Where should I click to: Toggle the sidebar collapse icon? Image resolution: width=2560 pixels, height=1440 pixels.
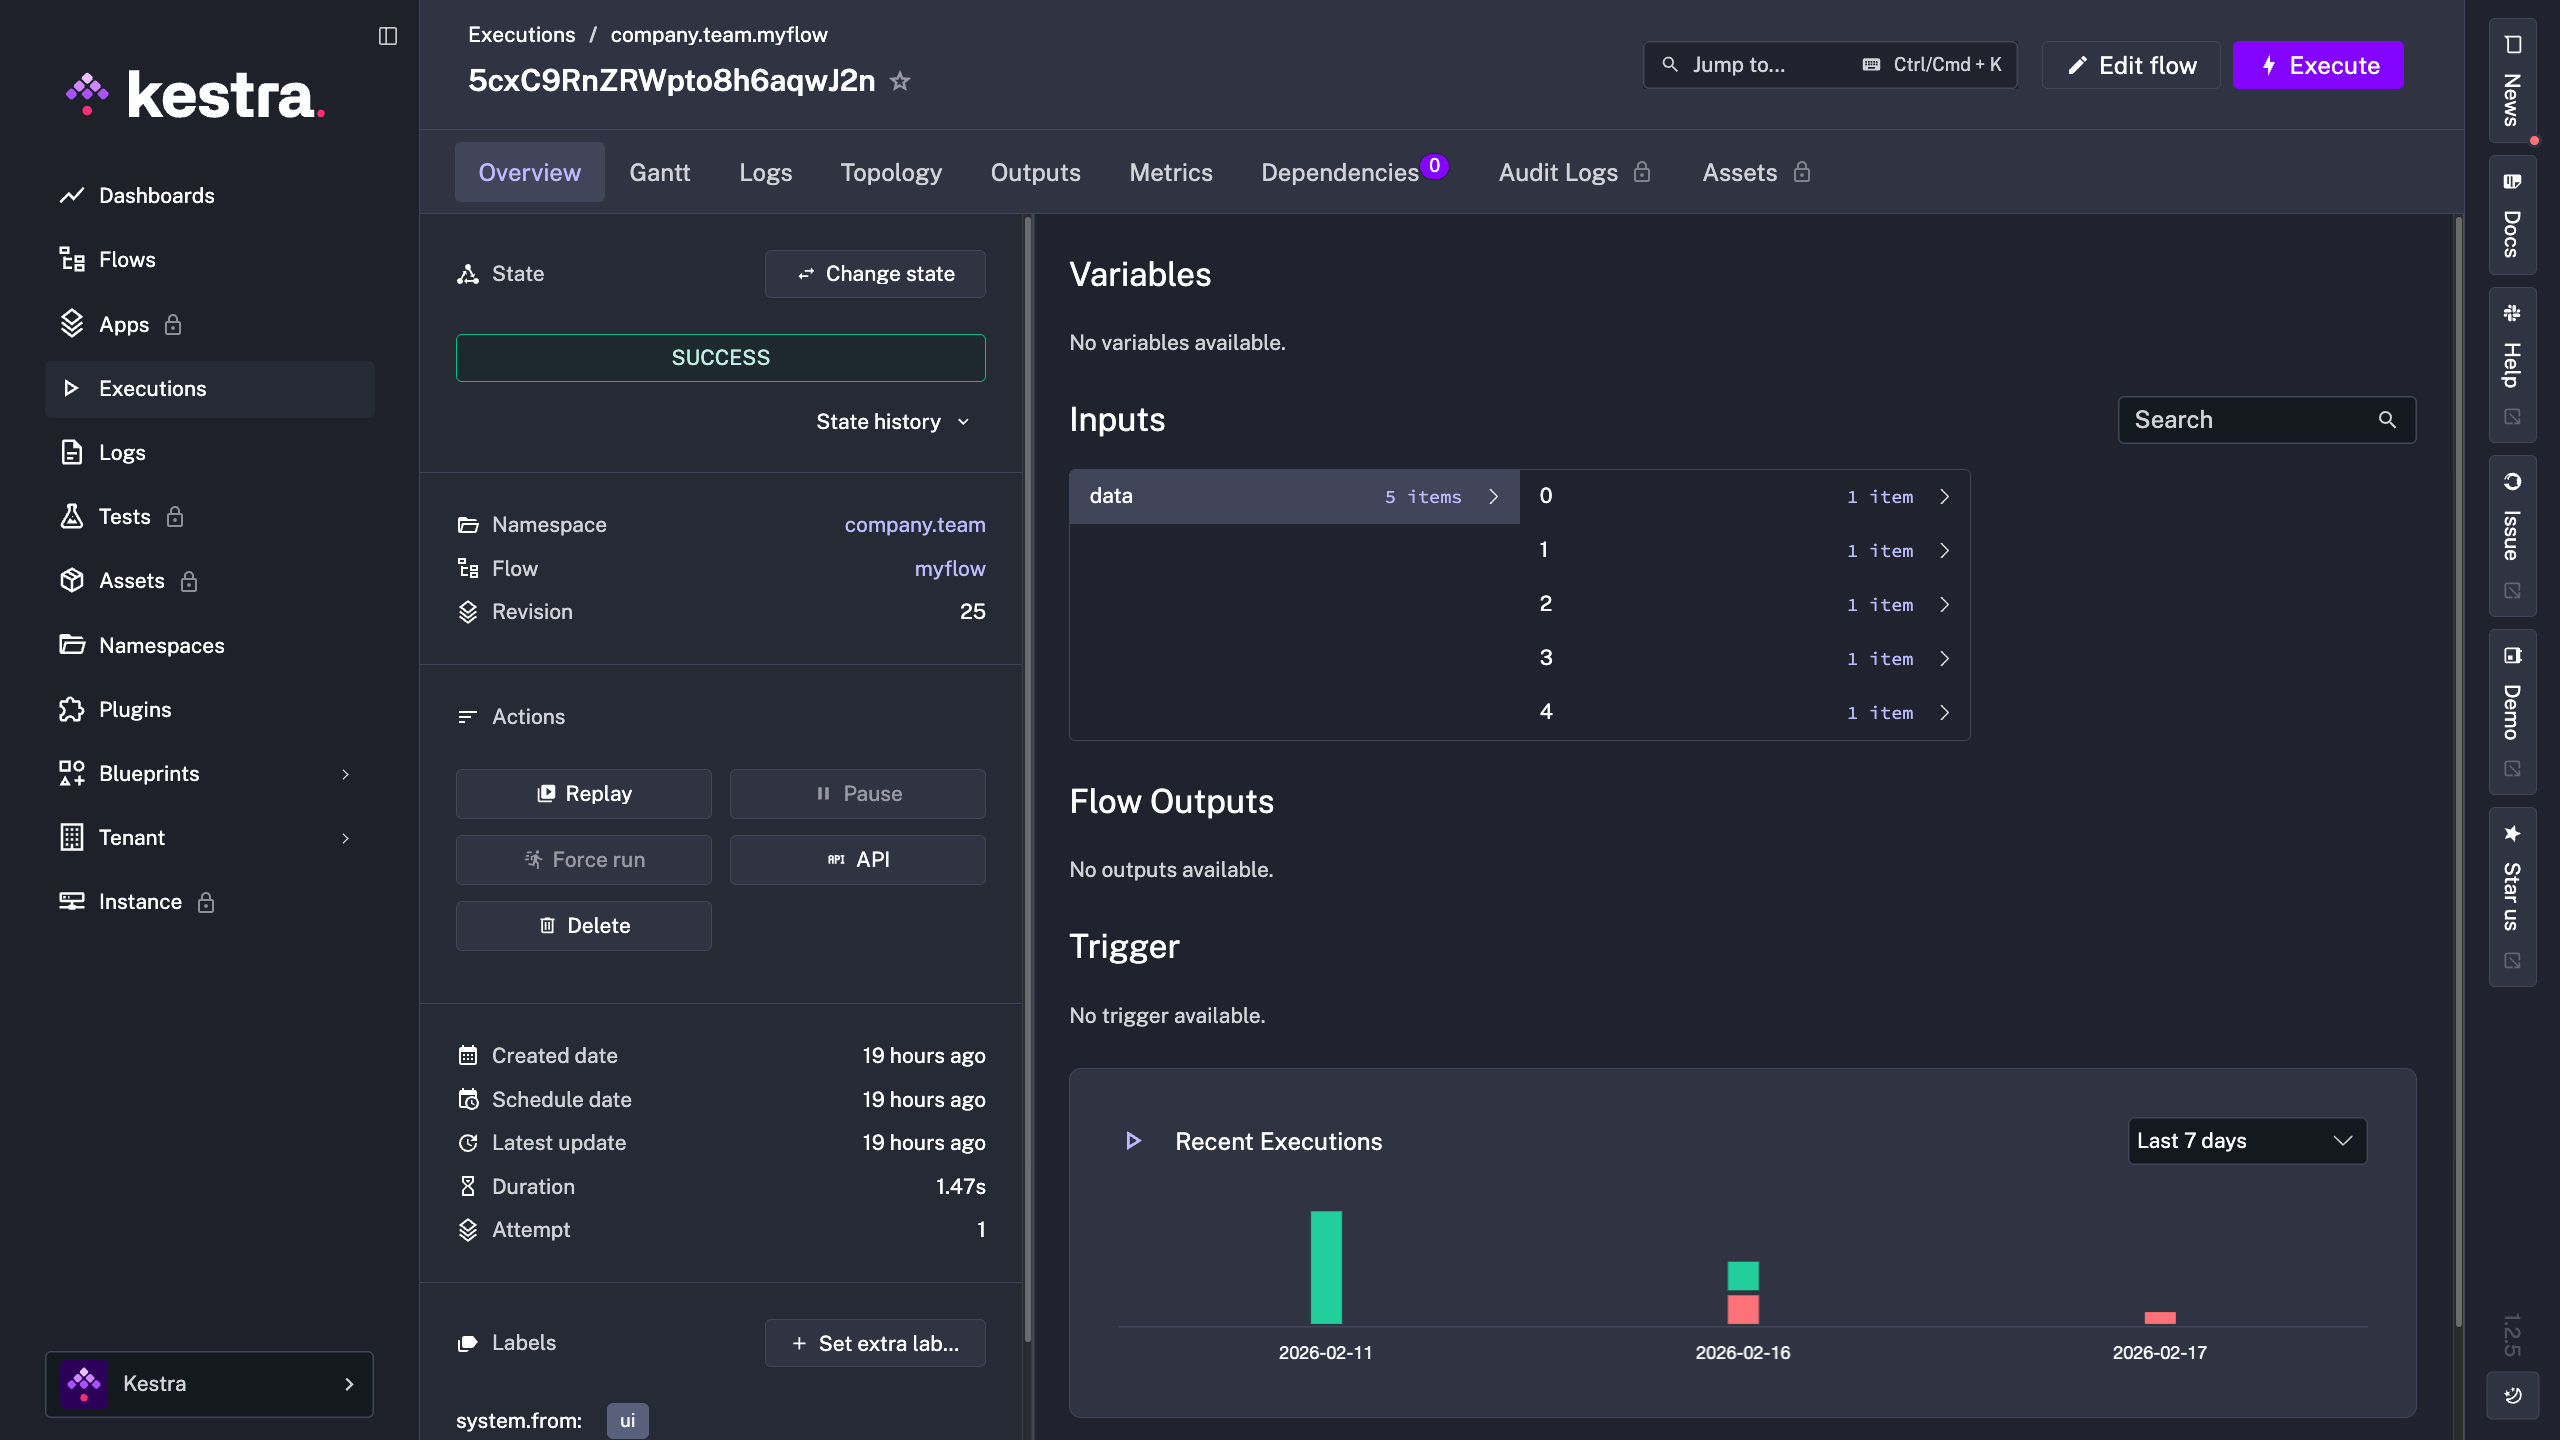tap(388, 36)
